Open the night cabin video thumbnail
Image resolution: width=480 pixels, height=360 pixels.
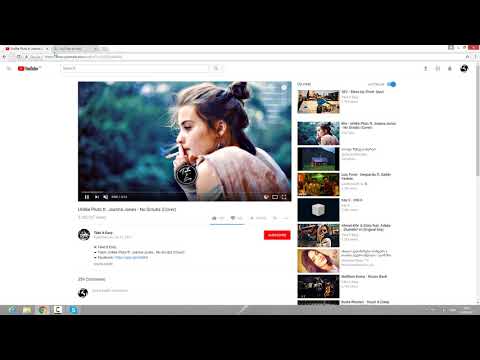tap(318, 159)
